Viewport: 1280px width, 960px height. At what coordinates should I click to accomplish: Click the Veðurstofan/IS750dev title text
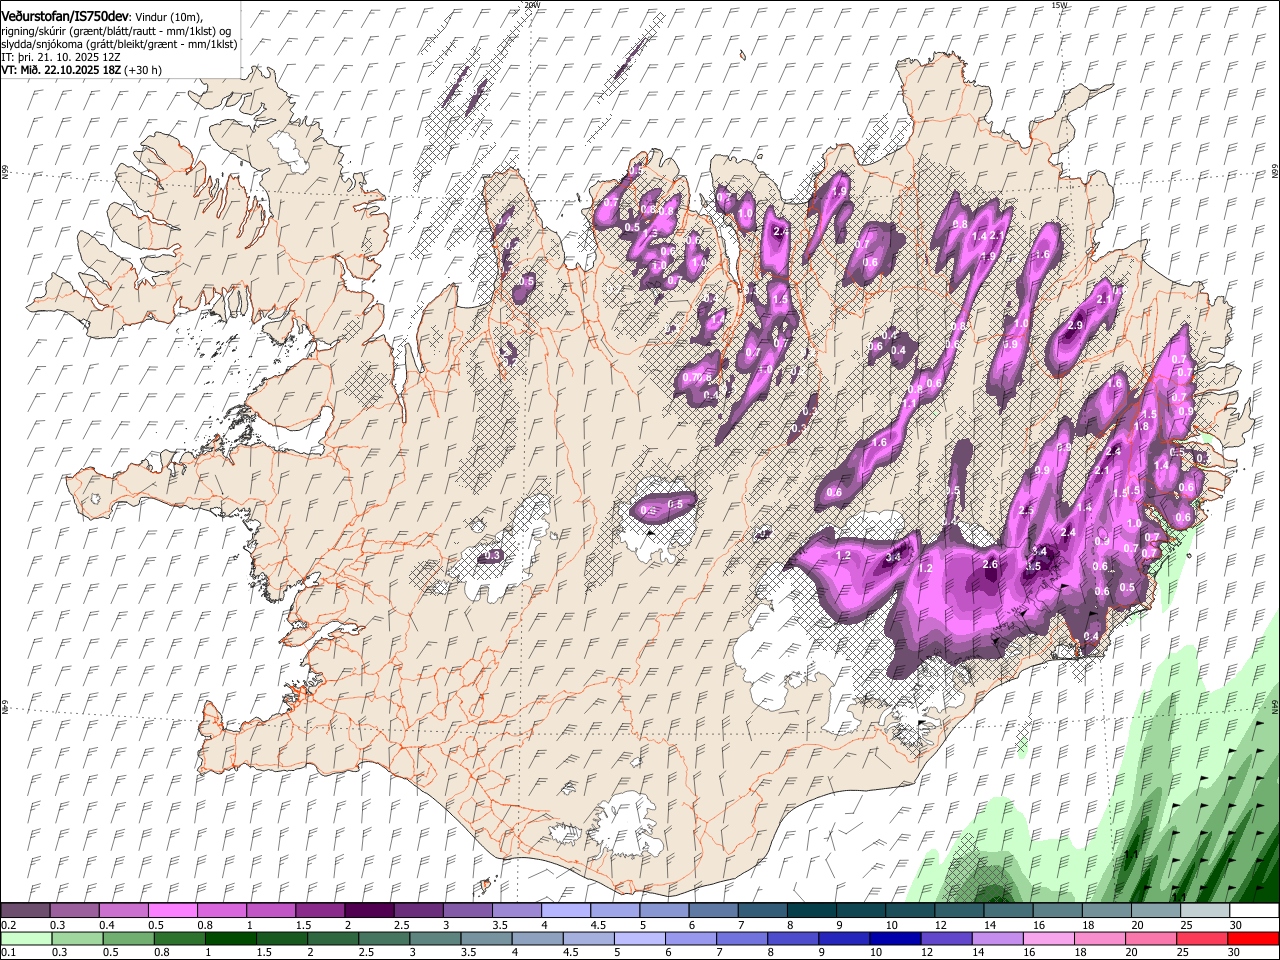coord(65,17)
